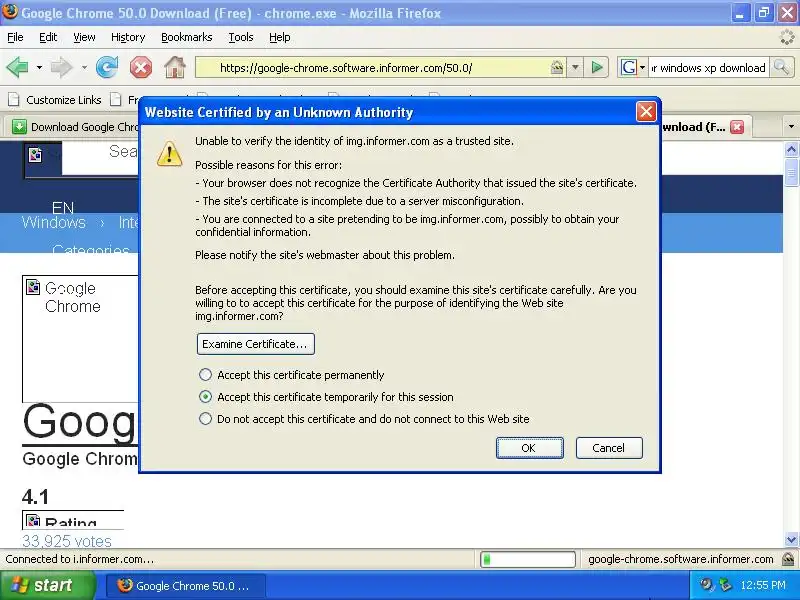Select Do not accept this certificate option

(x=205, y=419)
